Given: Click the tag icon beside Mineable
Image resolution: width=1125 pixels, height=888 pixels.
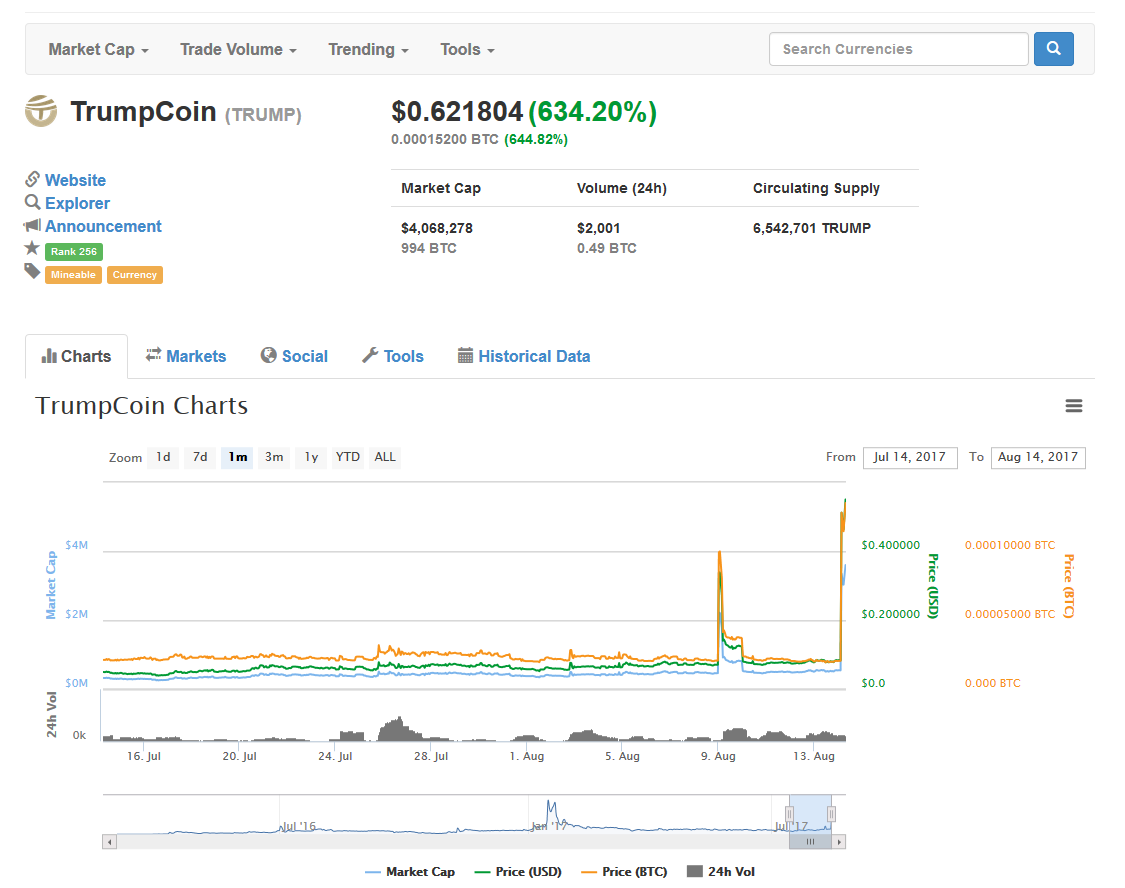Looking at the screenshot, I should [x=32, y=271].
